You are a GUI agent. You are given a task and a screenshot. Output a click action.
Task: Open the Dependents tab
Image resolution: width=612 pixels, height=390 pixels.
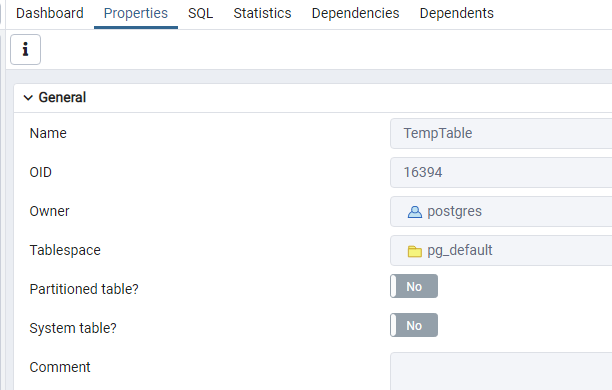click(x=457, y=13)
